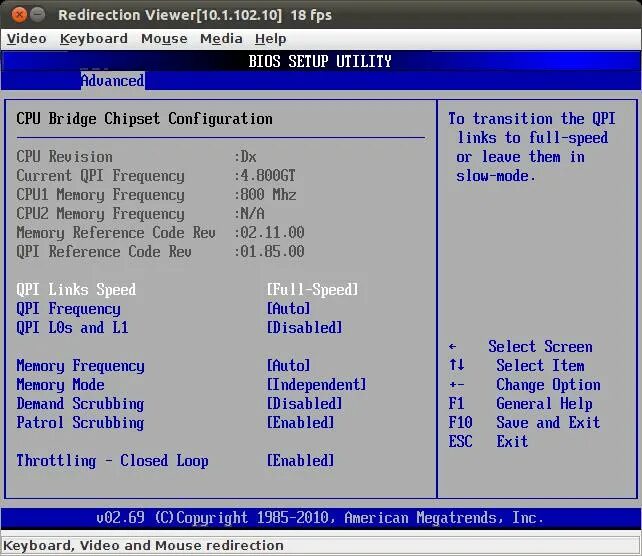Click the American Megatrends copyright line
The width and height of the screenshot is (642, 556).
coord(320,518)
